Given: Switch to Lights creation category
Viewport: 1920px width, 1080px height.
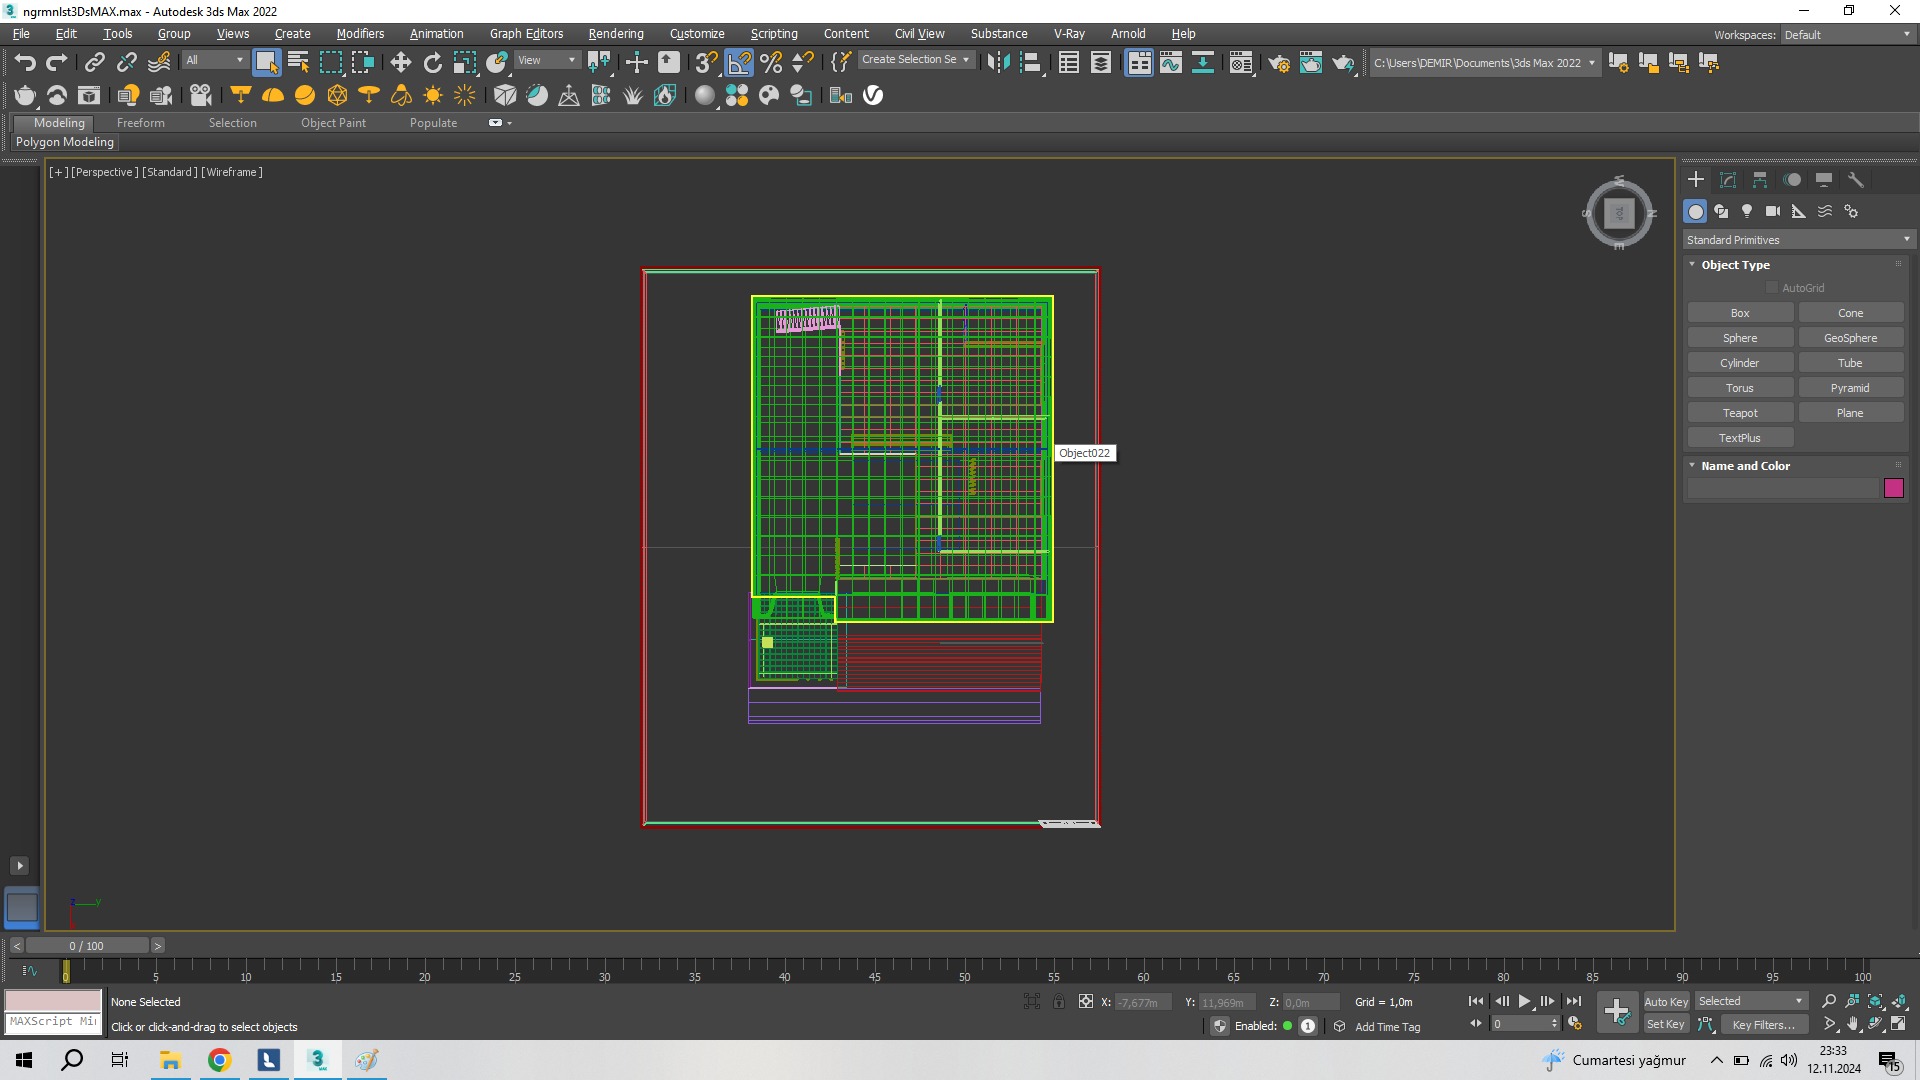Looking at the screenshot, I should pos(1747,211).
